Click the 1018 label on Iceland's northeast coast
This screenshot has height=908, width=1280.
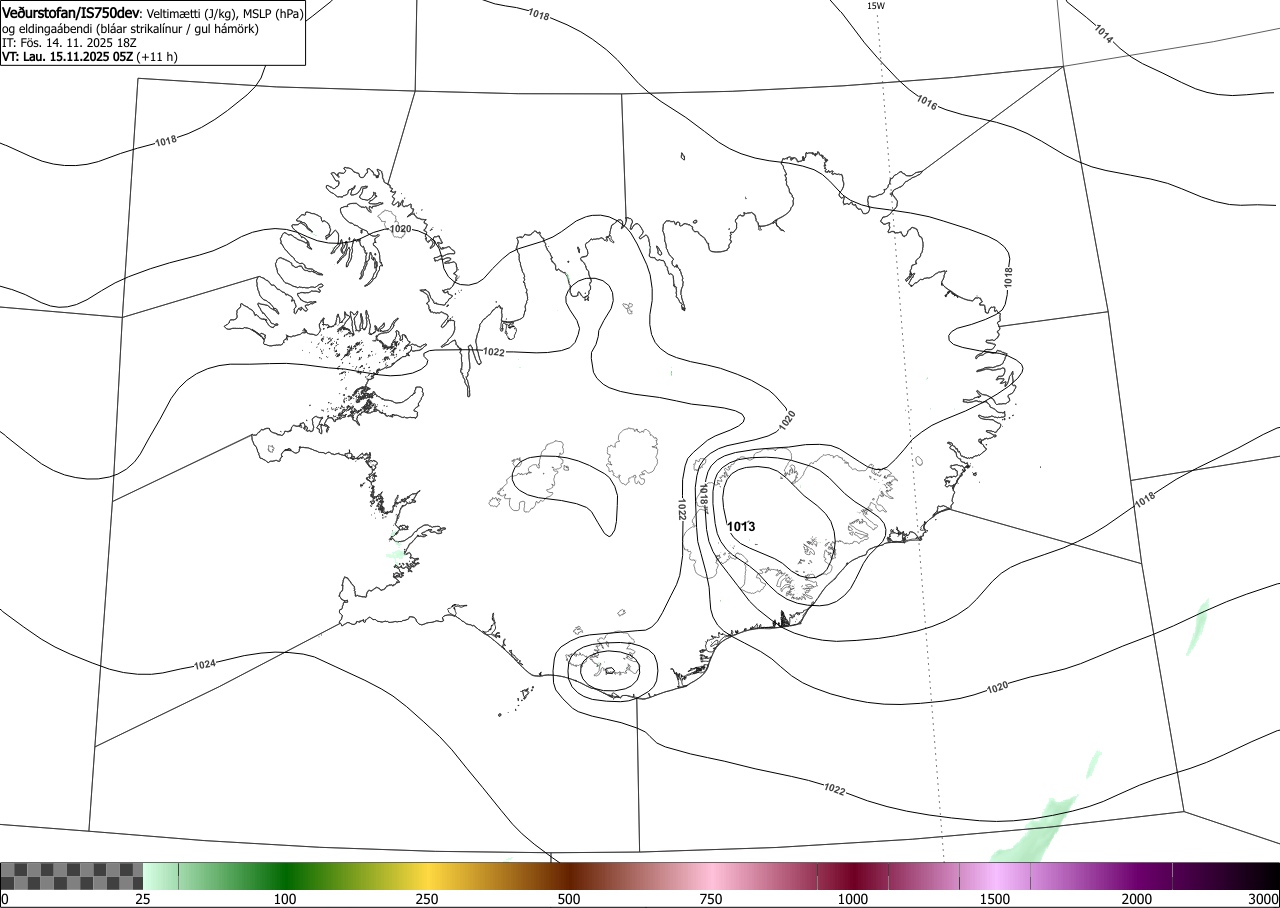(x=1009, y=277)
